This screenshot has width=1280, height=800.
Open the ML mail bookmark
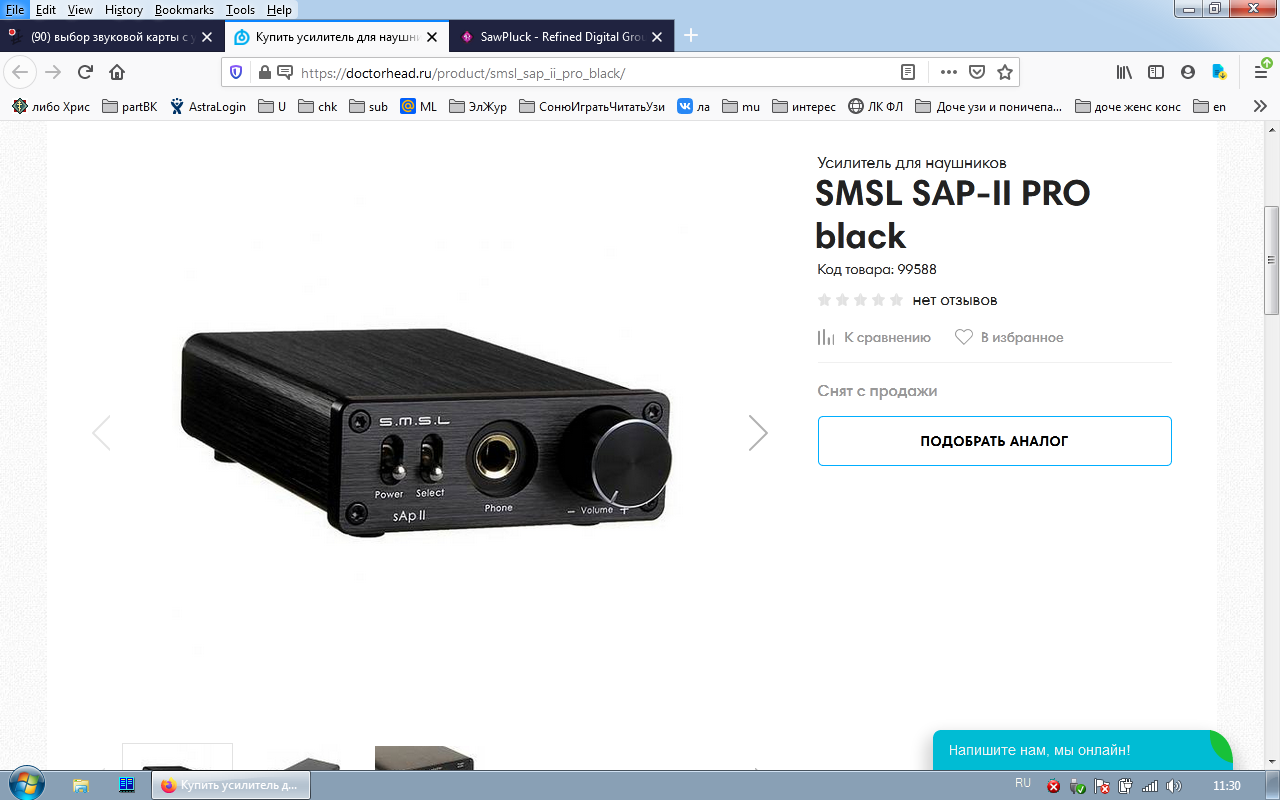pos(419,107)
